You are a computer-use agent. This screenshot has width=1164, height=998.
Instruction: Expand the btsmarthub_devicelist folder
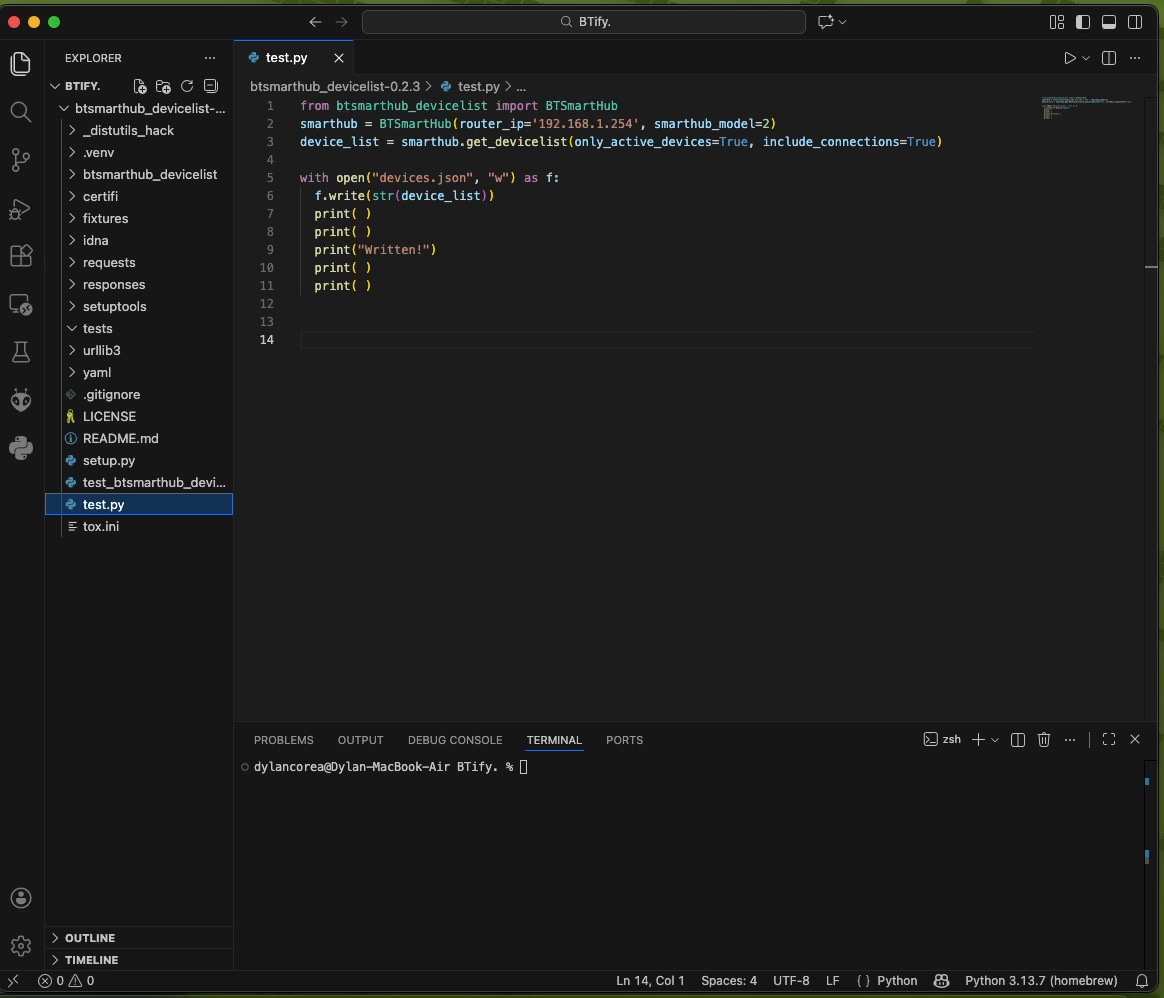[149, 174]
